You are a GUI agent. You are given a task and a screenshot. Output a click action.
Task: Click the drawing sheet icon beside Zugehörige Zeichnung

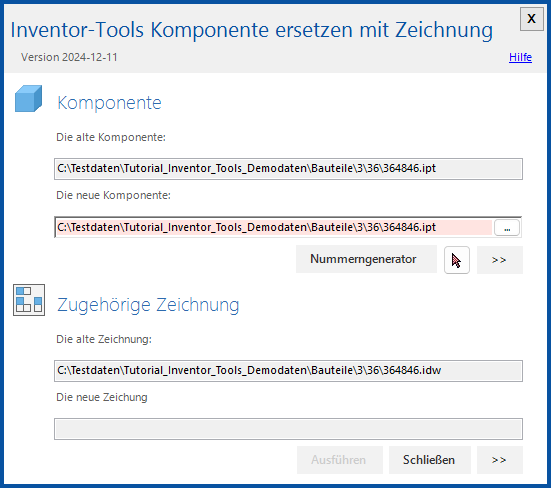[29, 300]
